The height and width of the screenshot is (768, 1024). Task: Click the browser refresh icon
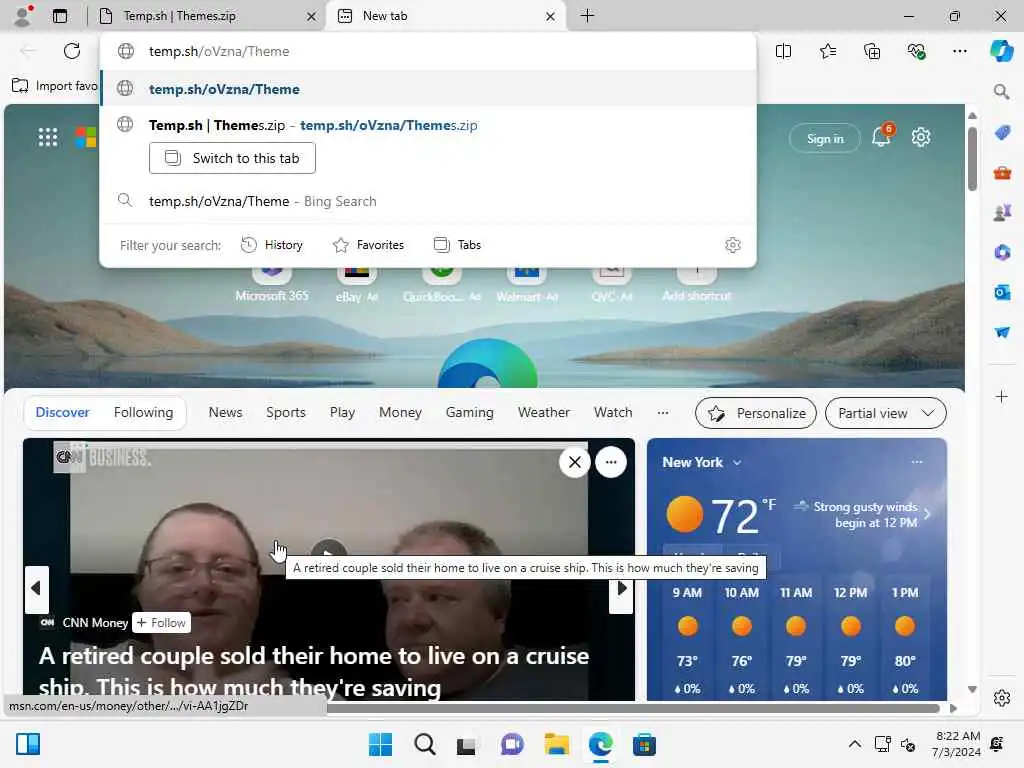pyautogui.click(x=72, y=51)
